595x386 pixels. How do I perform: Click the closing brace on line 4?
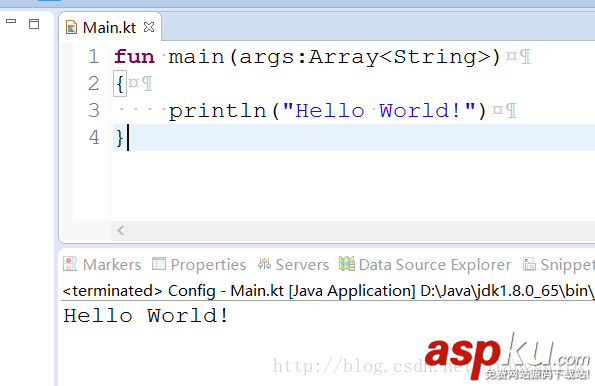click(x=120, y=138)
